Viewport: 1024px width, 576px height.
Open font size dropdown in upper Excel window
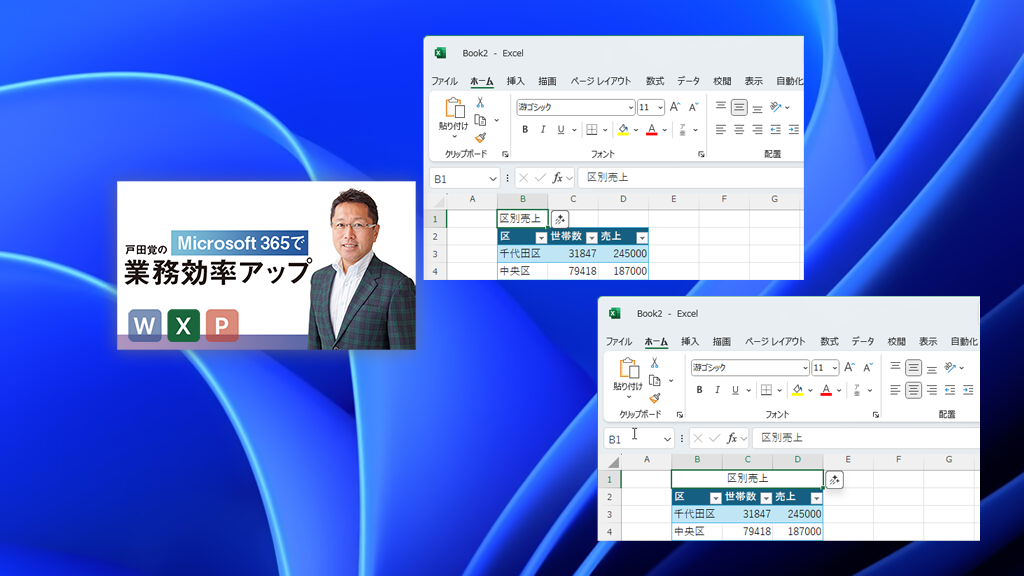click(x=660, y=107)
